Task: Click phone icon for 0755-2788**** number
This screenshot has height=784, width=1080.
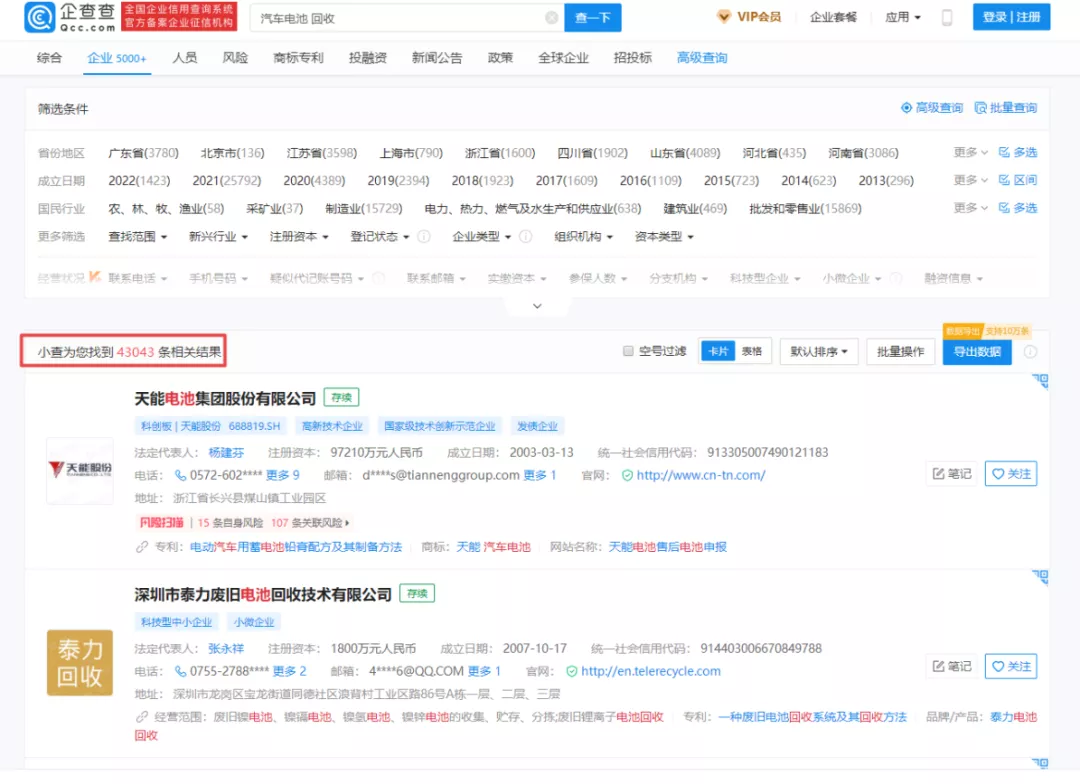Action: coord(180,671)
